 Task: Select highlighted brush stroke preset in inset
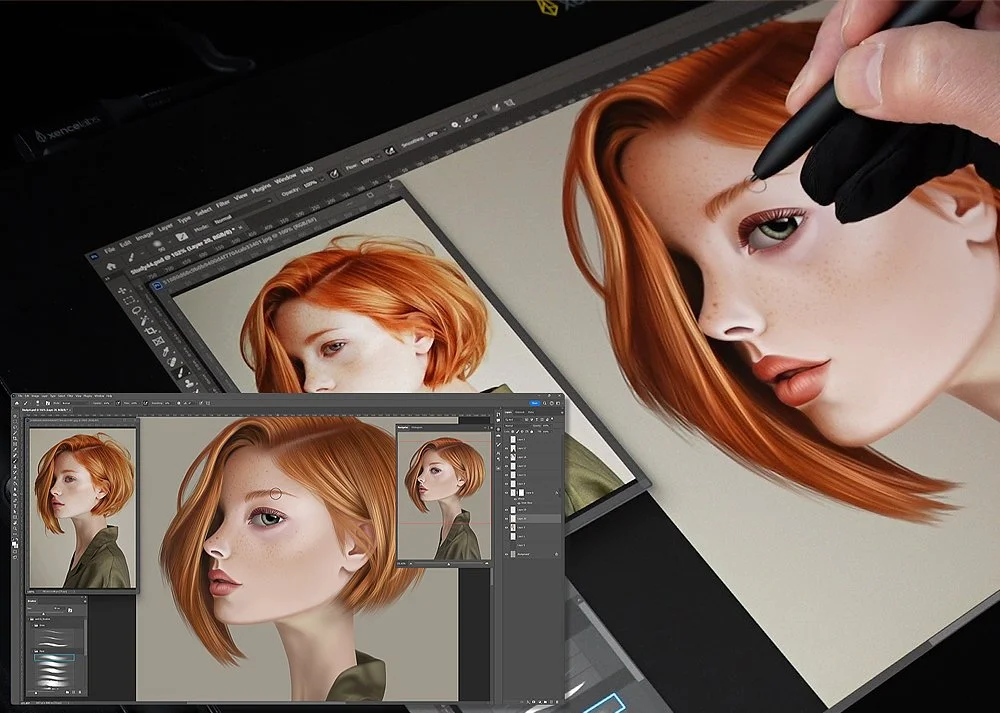point(54,658)
